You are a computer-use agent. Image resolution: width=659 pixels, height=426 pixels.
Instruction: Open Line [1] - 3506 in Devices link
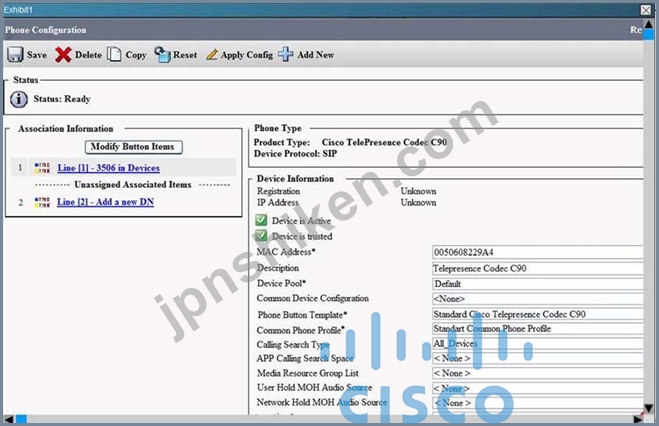[108, 168]
